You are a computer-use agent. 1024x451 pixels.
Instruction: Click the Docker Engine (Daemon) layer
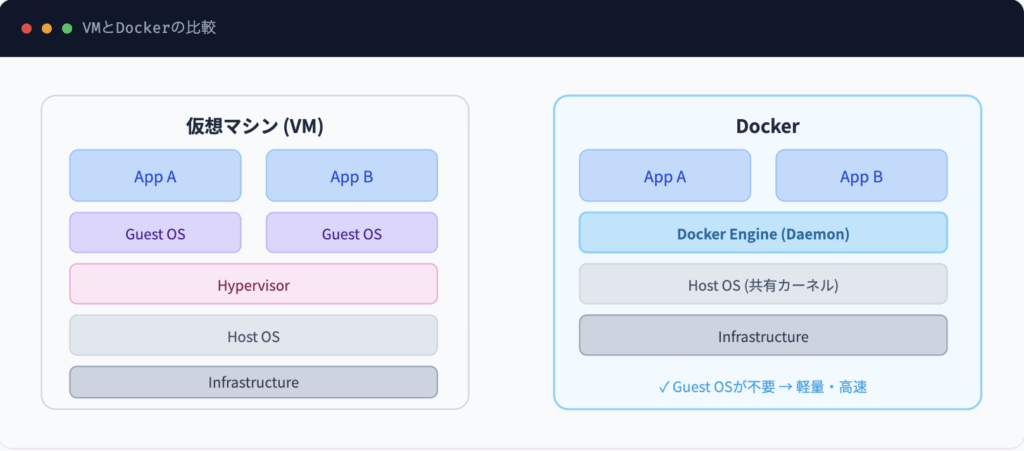pos(763,233)
